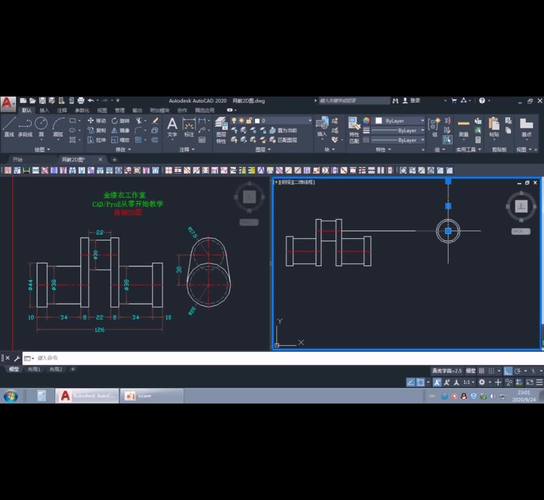The height and width of the screenshot is (500, 544).
Task: Toggle the grid display in status bar
Action: point(481,371)
